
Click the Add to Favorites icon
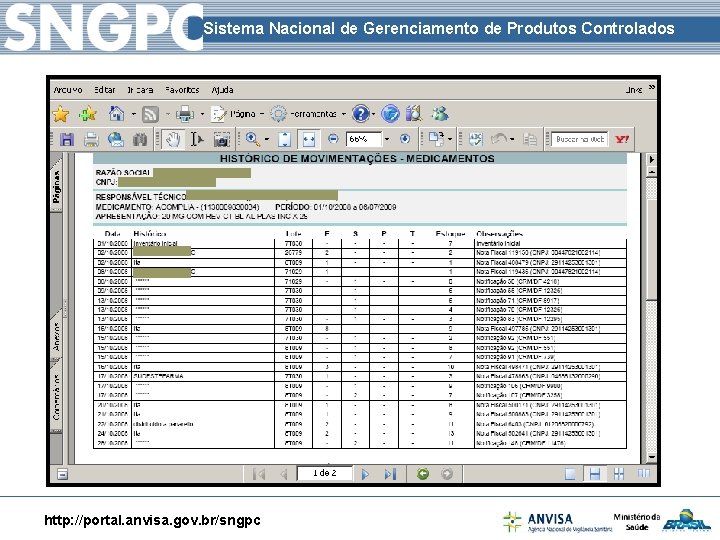click(88, 113)
